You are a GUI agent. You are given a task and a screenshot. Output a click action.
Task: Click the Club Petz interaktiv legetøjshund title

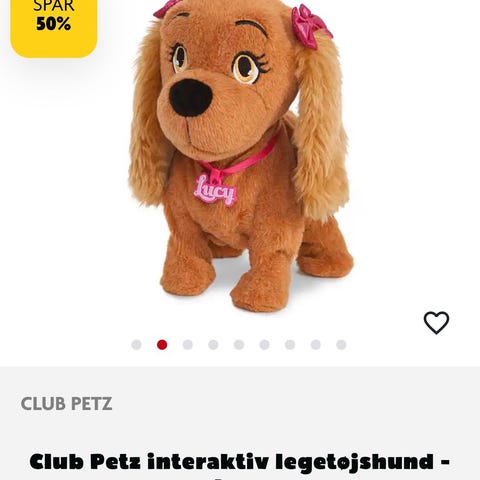click(239, 463)
